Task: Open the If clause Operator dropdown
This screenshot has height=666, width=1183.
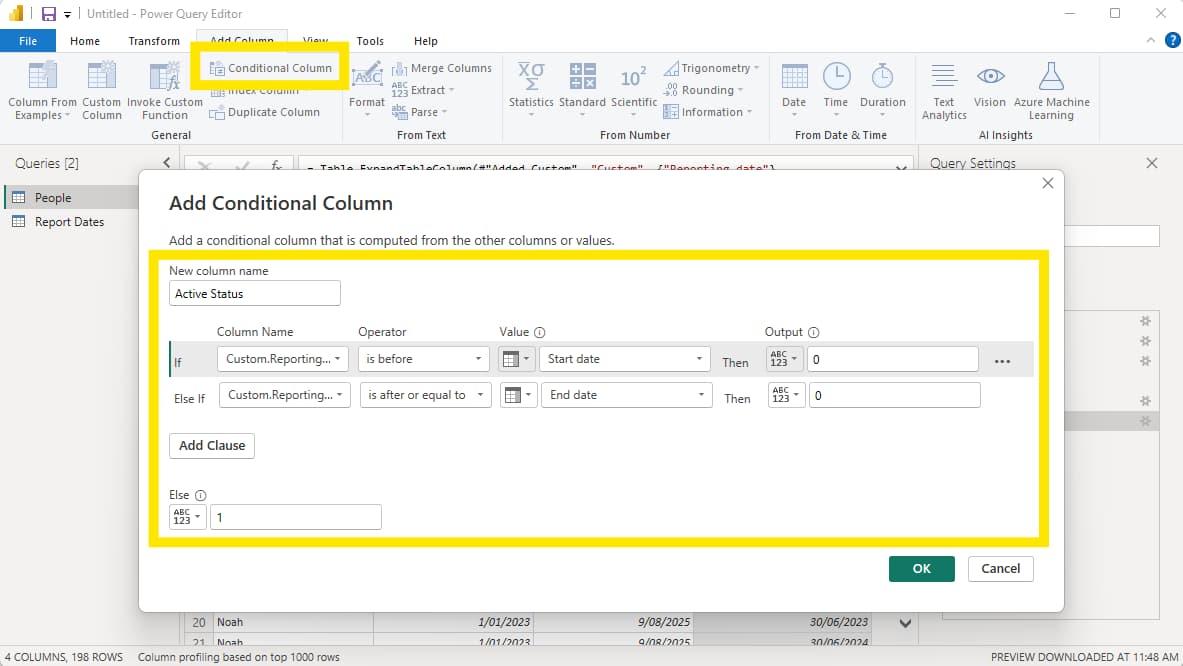Action: pos(424,359)
